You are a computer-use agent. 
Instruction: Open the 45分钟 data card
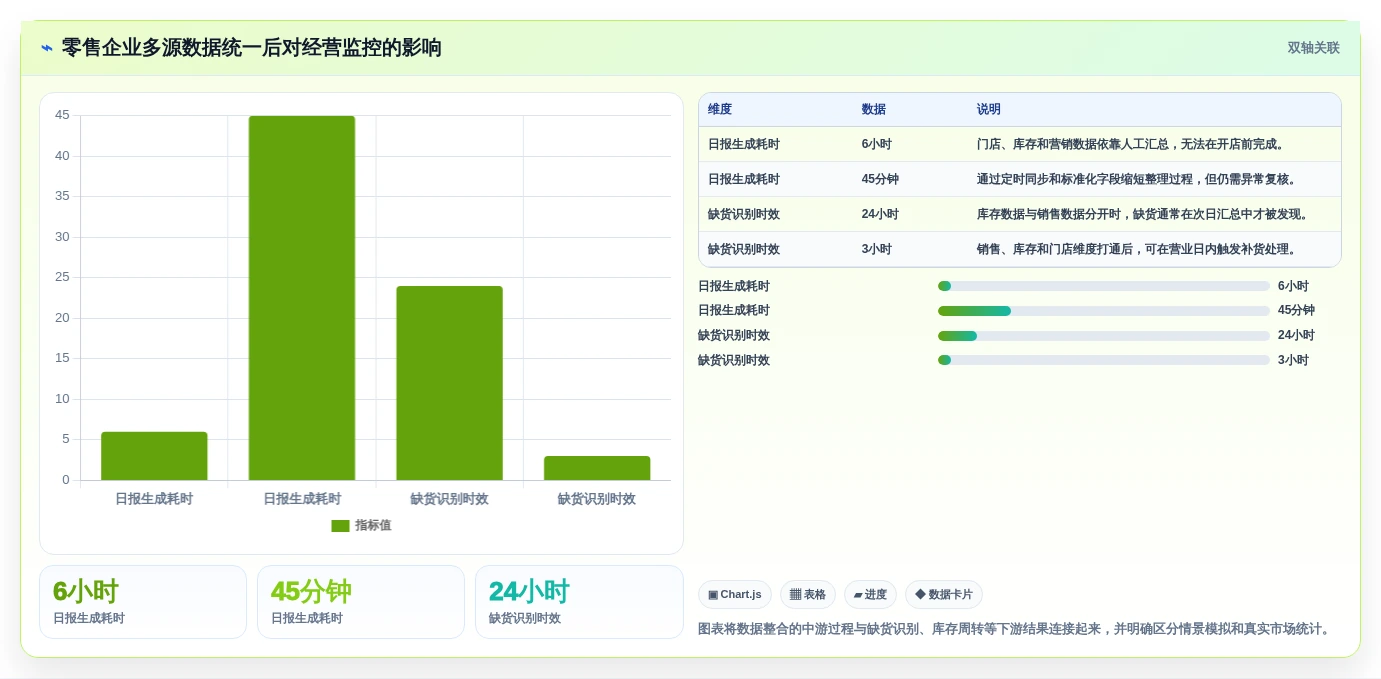click(x=361, y=602)
